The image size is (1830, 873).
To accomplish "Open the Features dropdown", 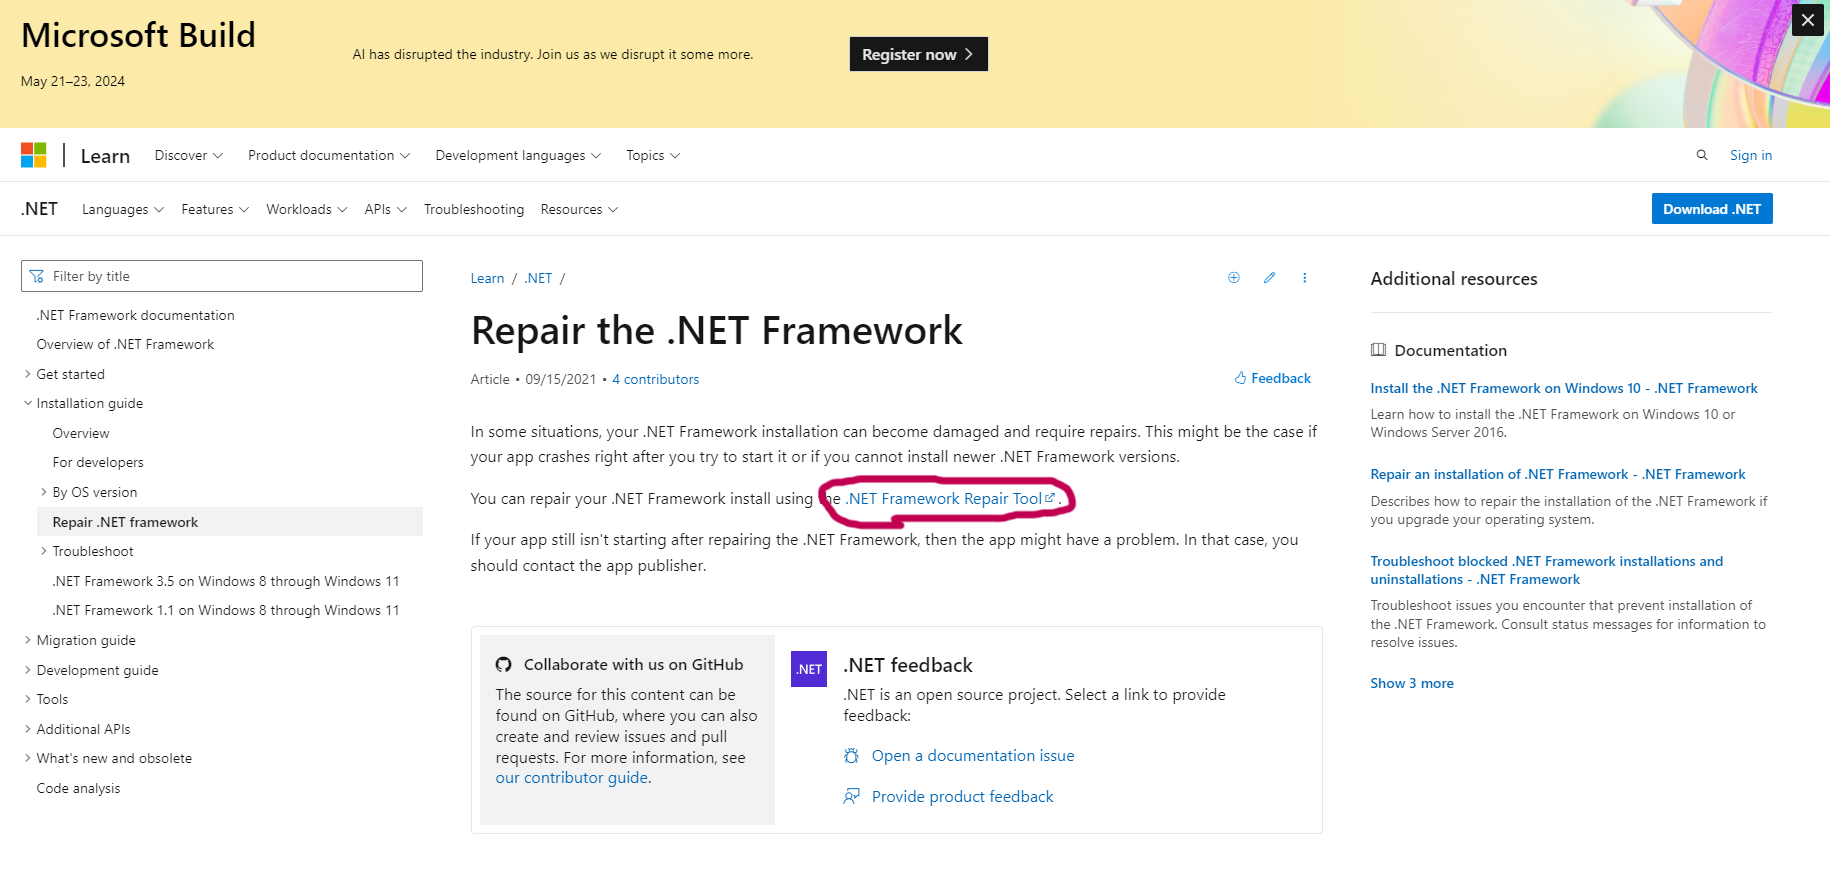I will pos(215,209).
